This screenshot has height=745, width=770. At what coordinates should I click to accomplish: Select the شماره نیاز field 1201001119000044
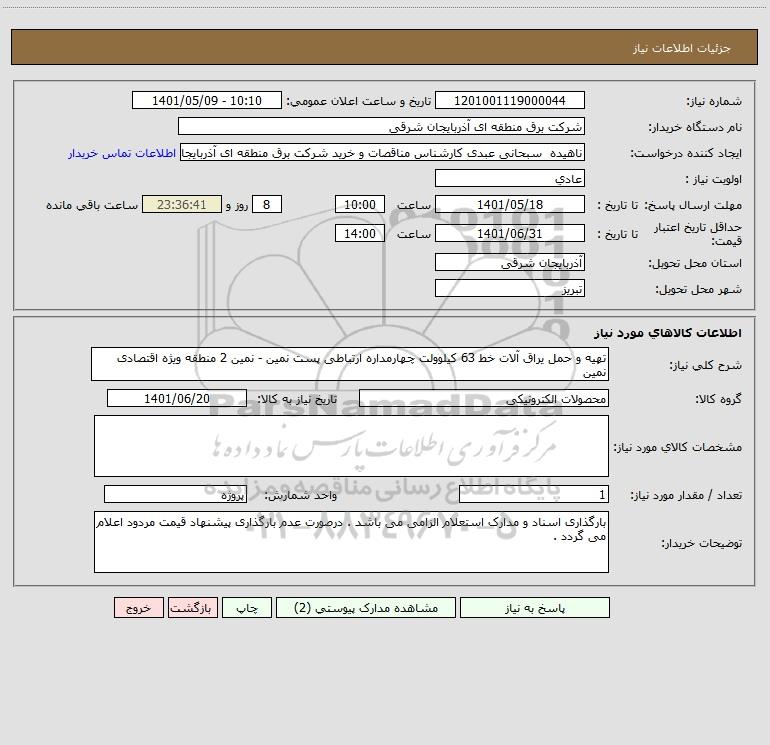[x=510, y=101]
